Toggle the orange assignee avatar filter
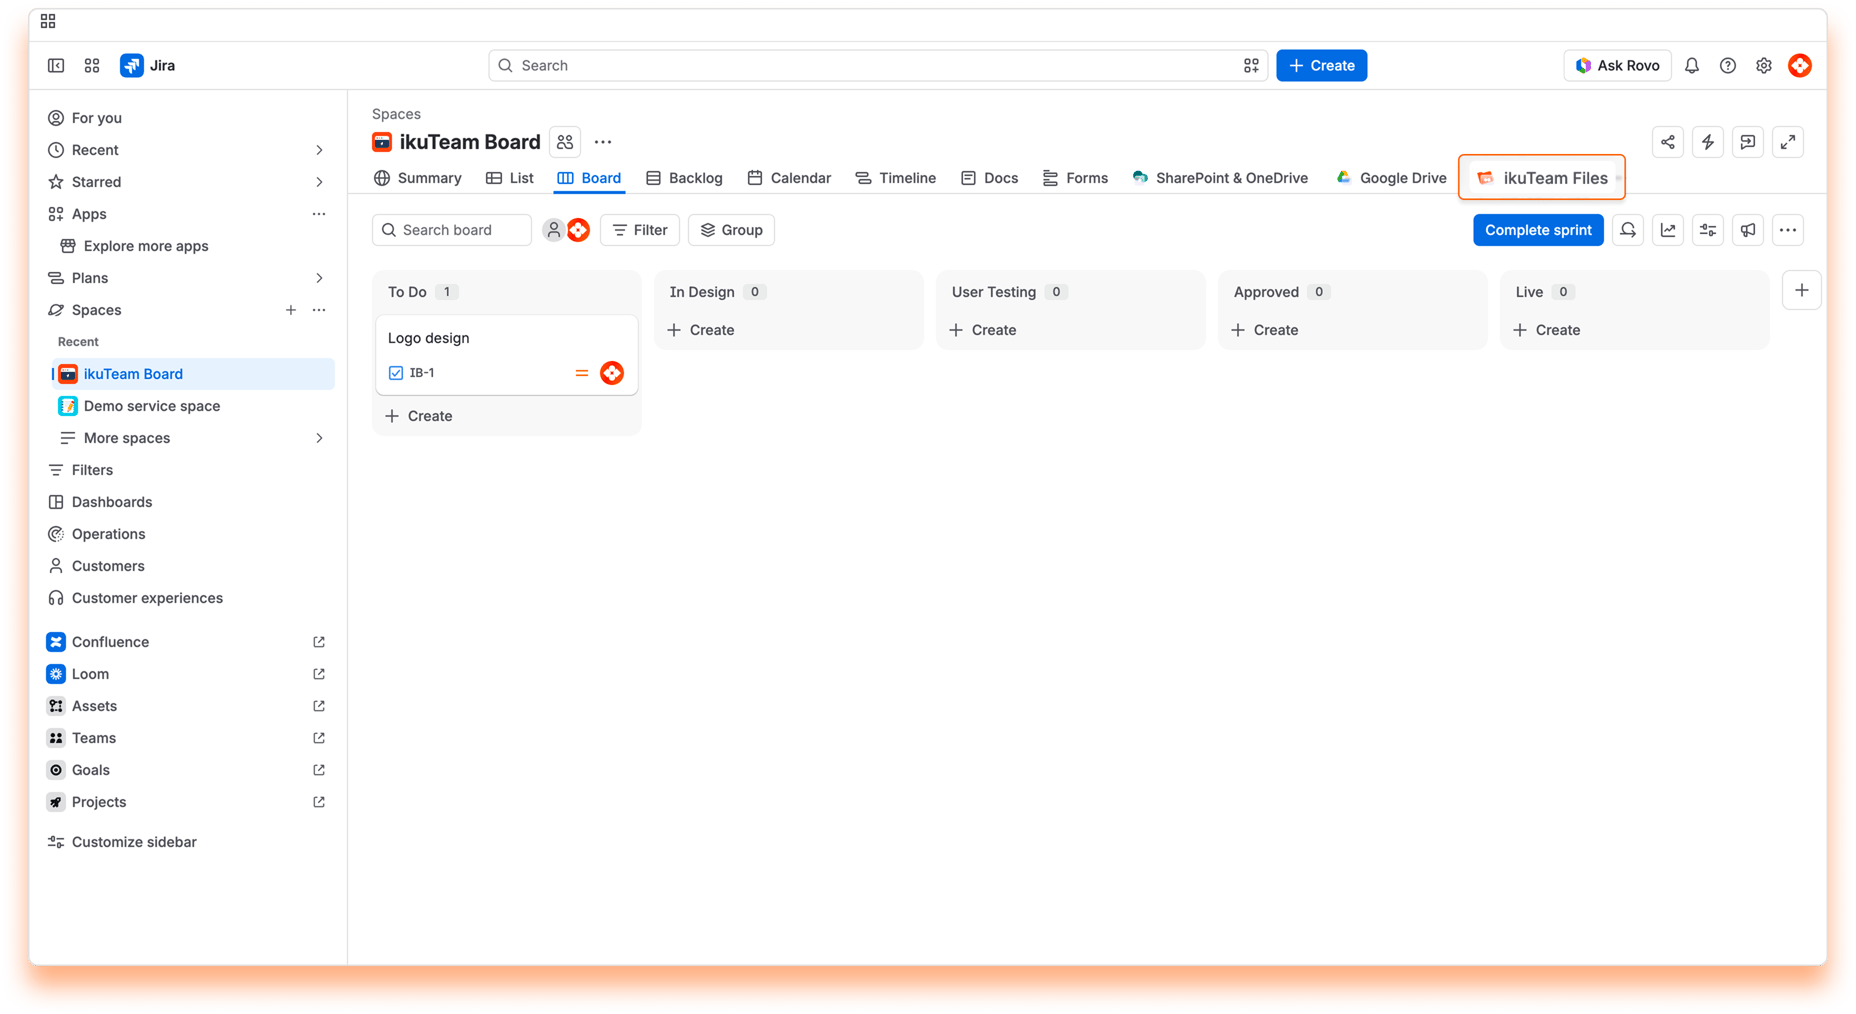 click(x=578, y=230)
